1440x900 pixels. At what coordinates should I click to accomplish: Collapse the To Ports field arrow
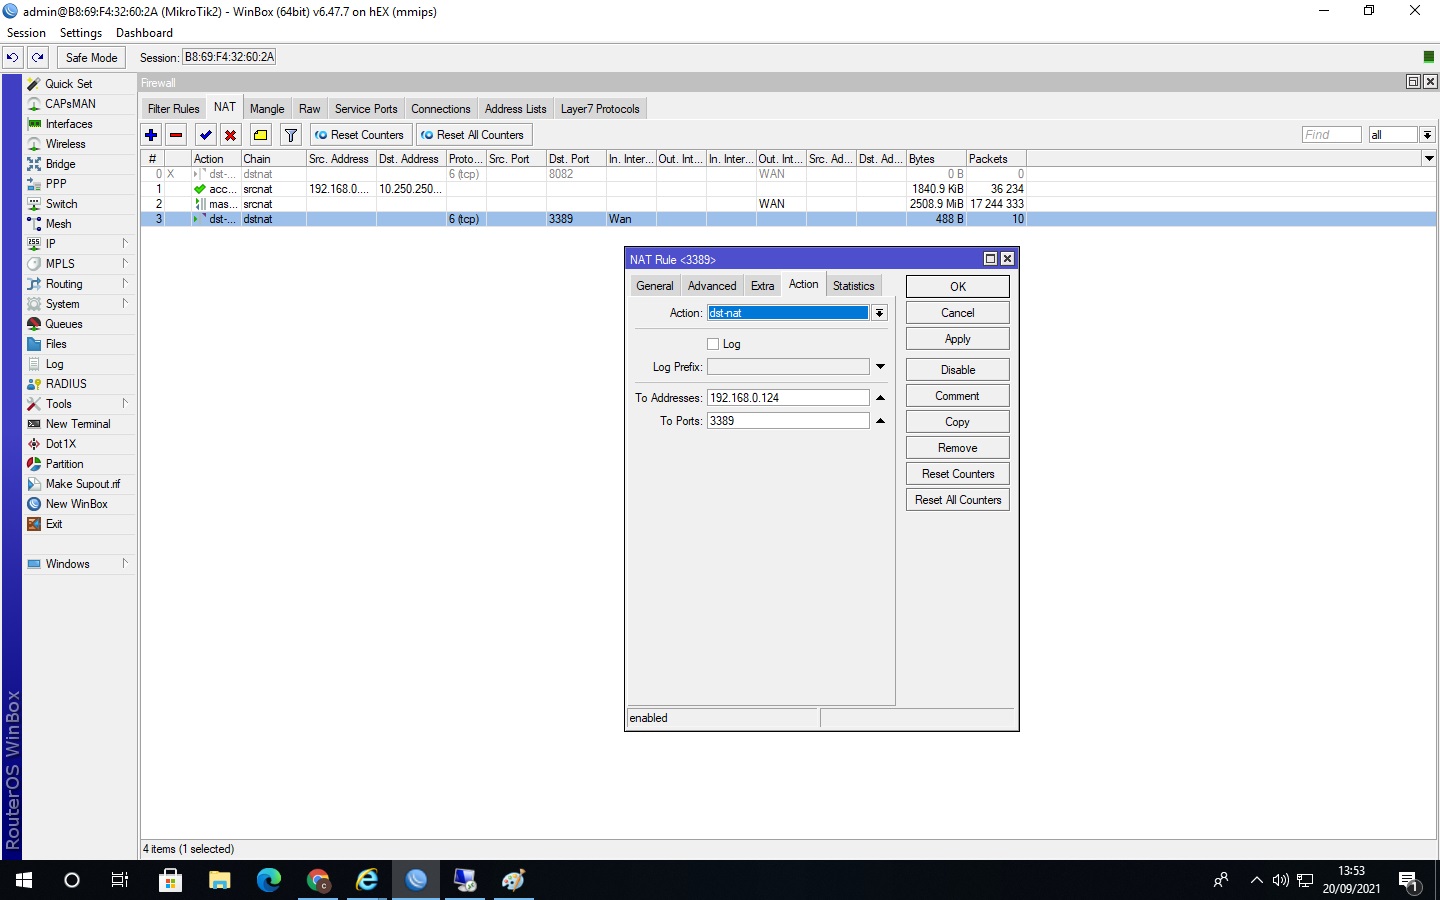pos(880,421)
